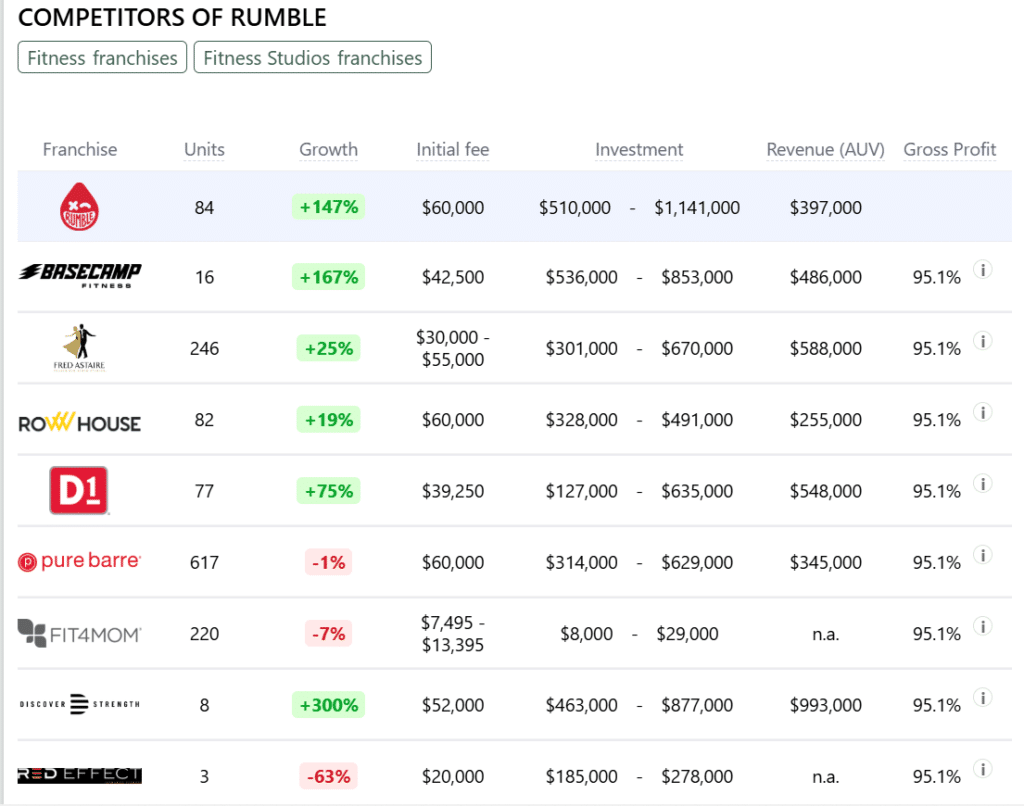The height and width of the screenshot is (806, 1024).
Task: Click the $30,000 - $55,000 initial fee
Action: tap(453, 348)
